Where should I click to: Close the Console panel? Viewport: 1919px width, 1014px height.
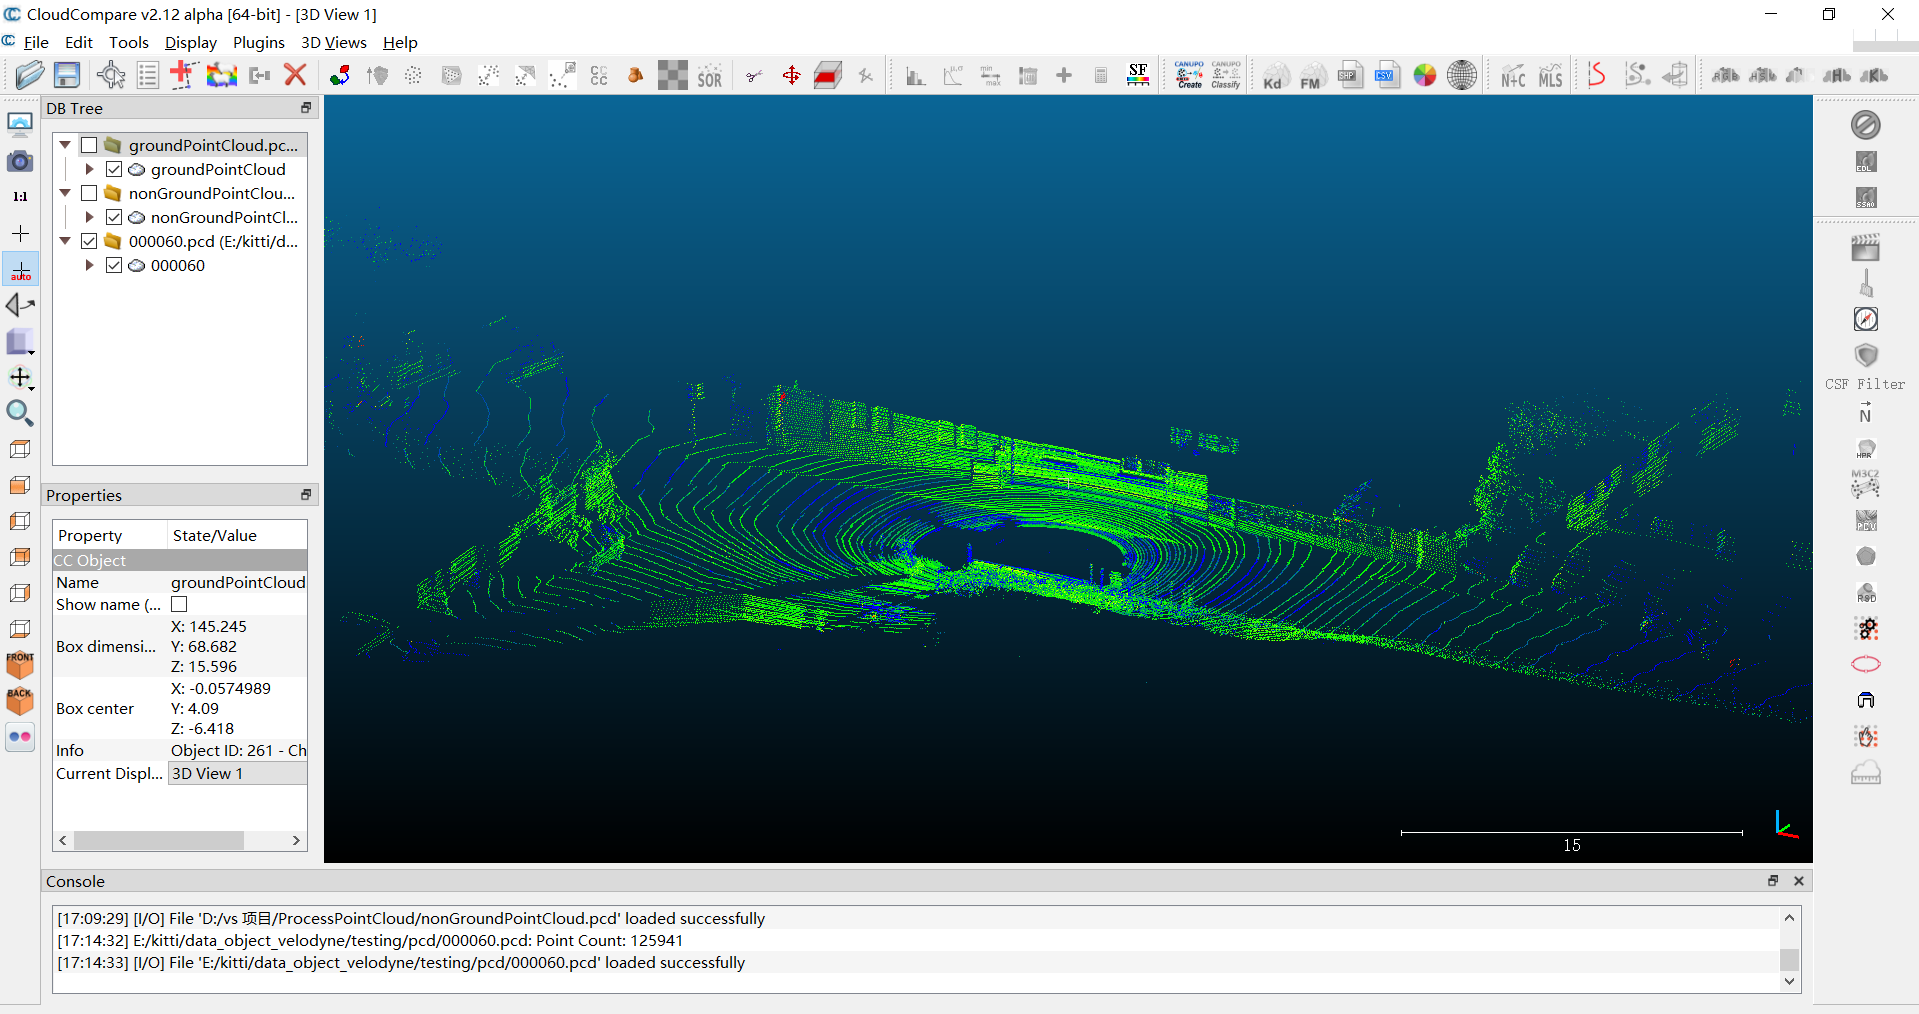click(1798, 881)
